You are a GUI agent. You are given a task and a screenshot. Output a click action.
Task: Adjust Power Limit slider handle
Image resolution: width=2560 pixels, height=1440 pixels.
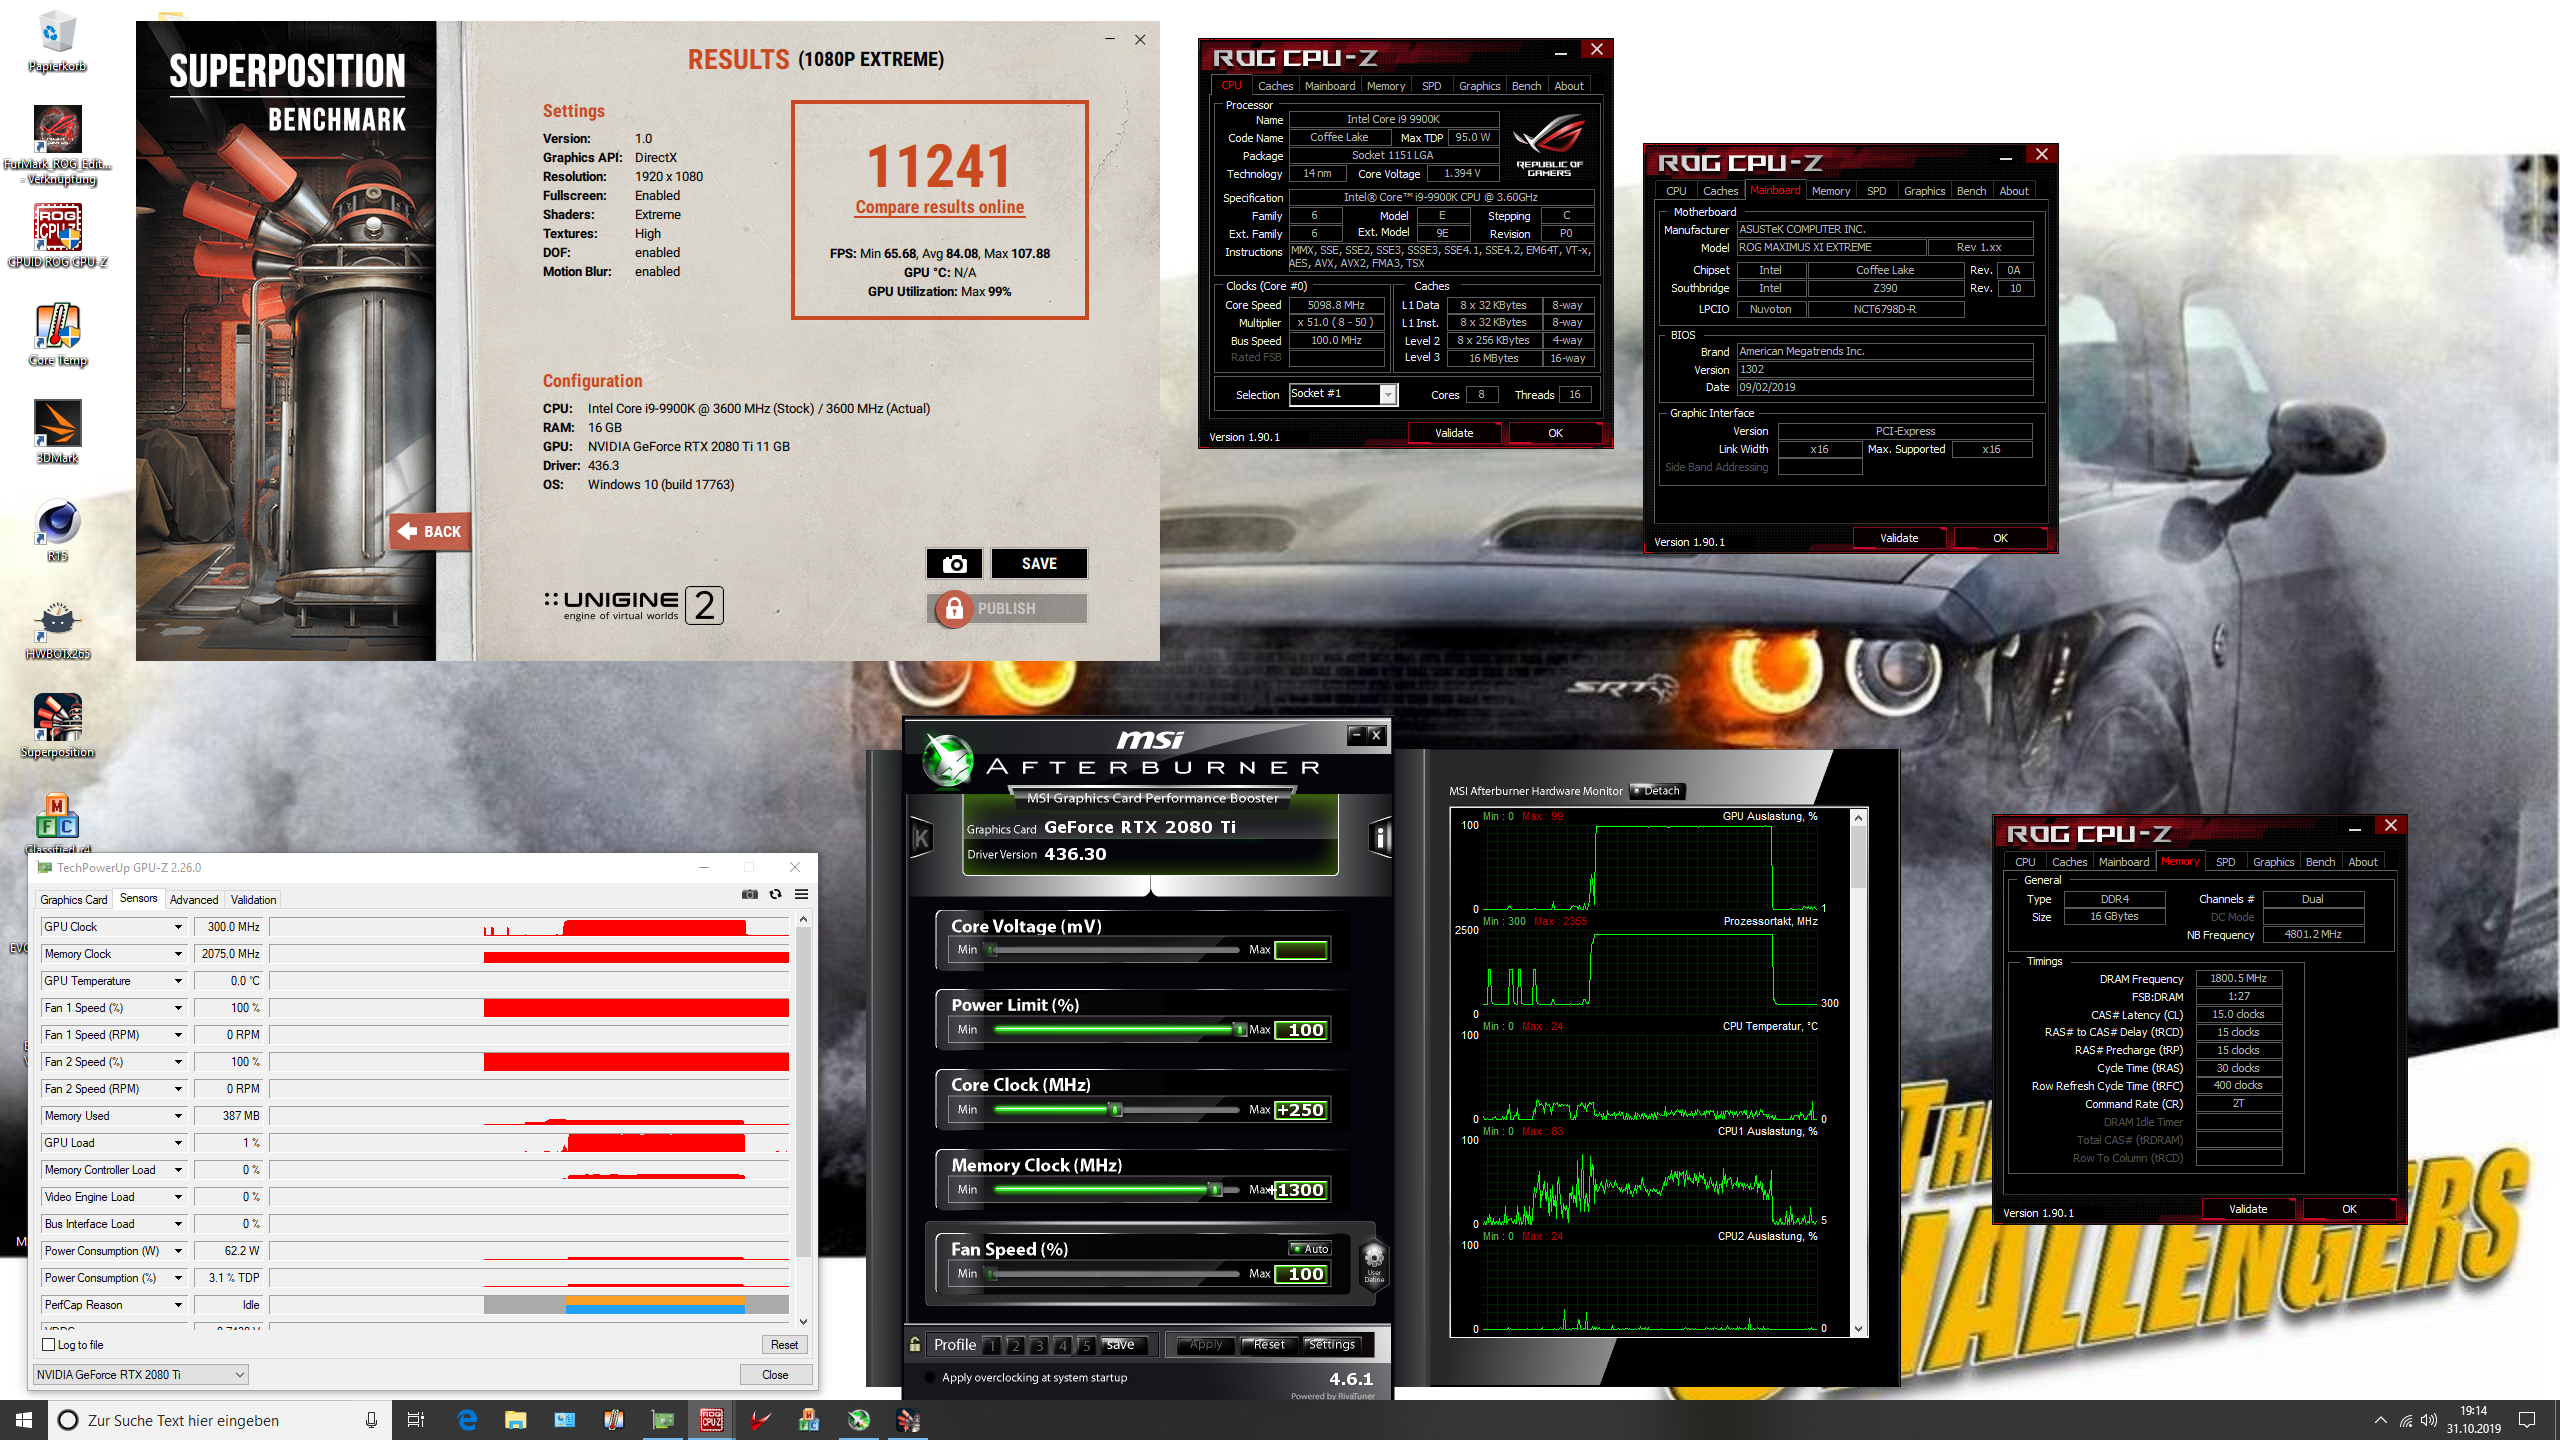coord(1239,1030)
